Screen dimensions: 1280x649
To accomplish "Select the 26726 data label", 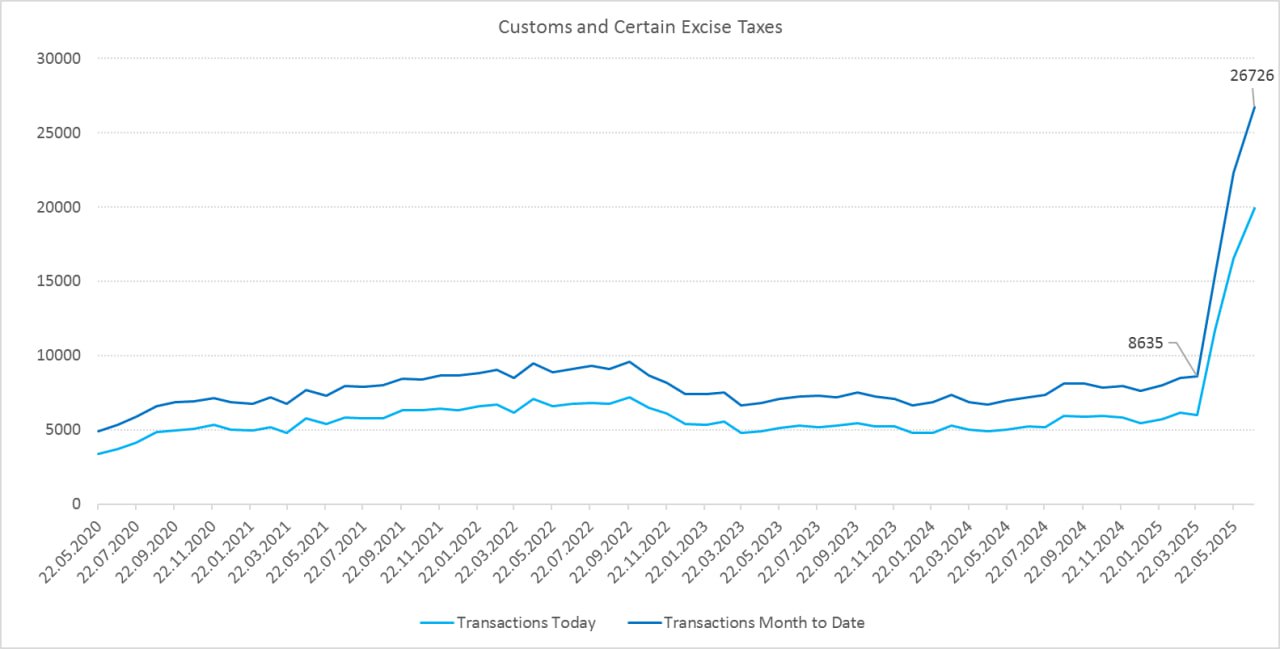I will click(x=1252, y=75).
